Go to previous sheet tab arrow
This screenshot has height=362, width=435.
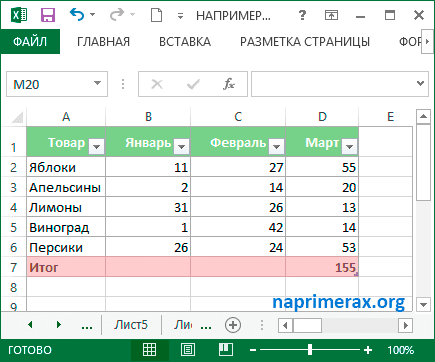(30, 324)
